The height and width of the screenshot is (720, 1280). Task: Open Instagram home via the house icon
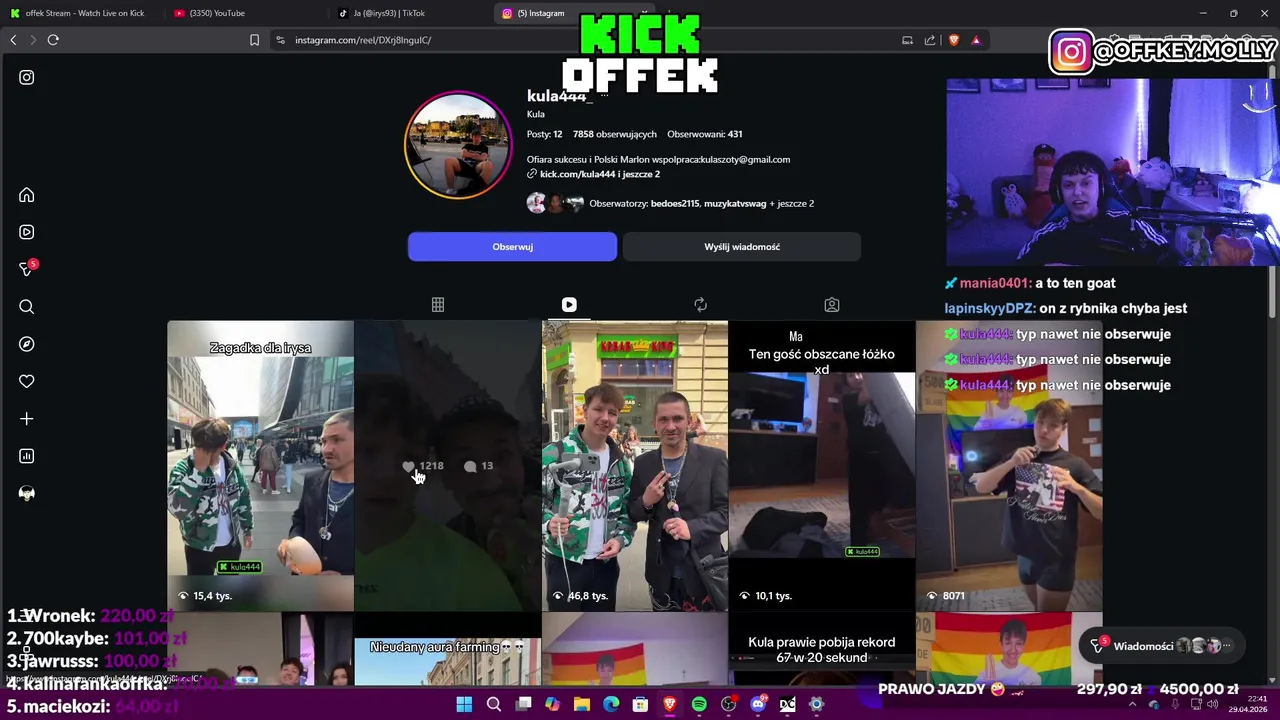click(x=27, y=195)
